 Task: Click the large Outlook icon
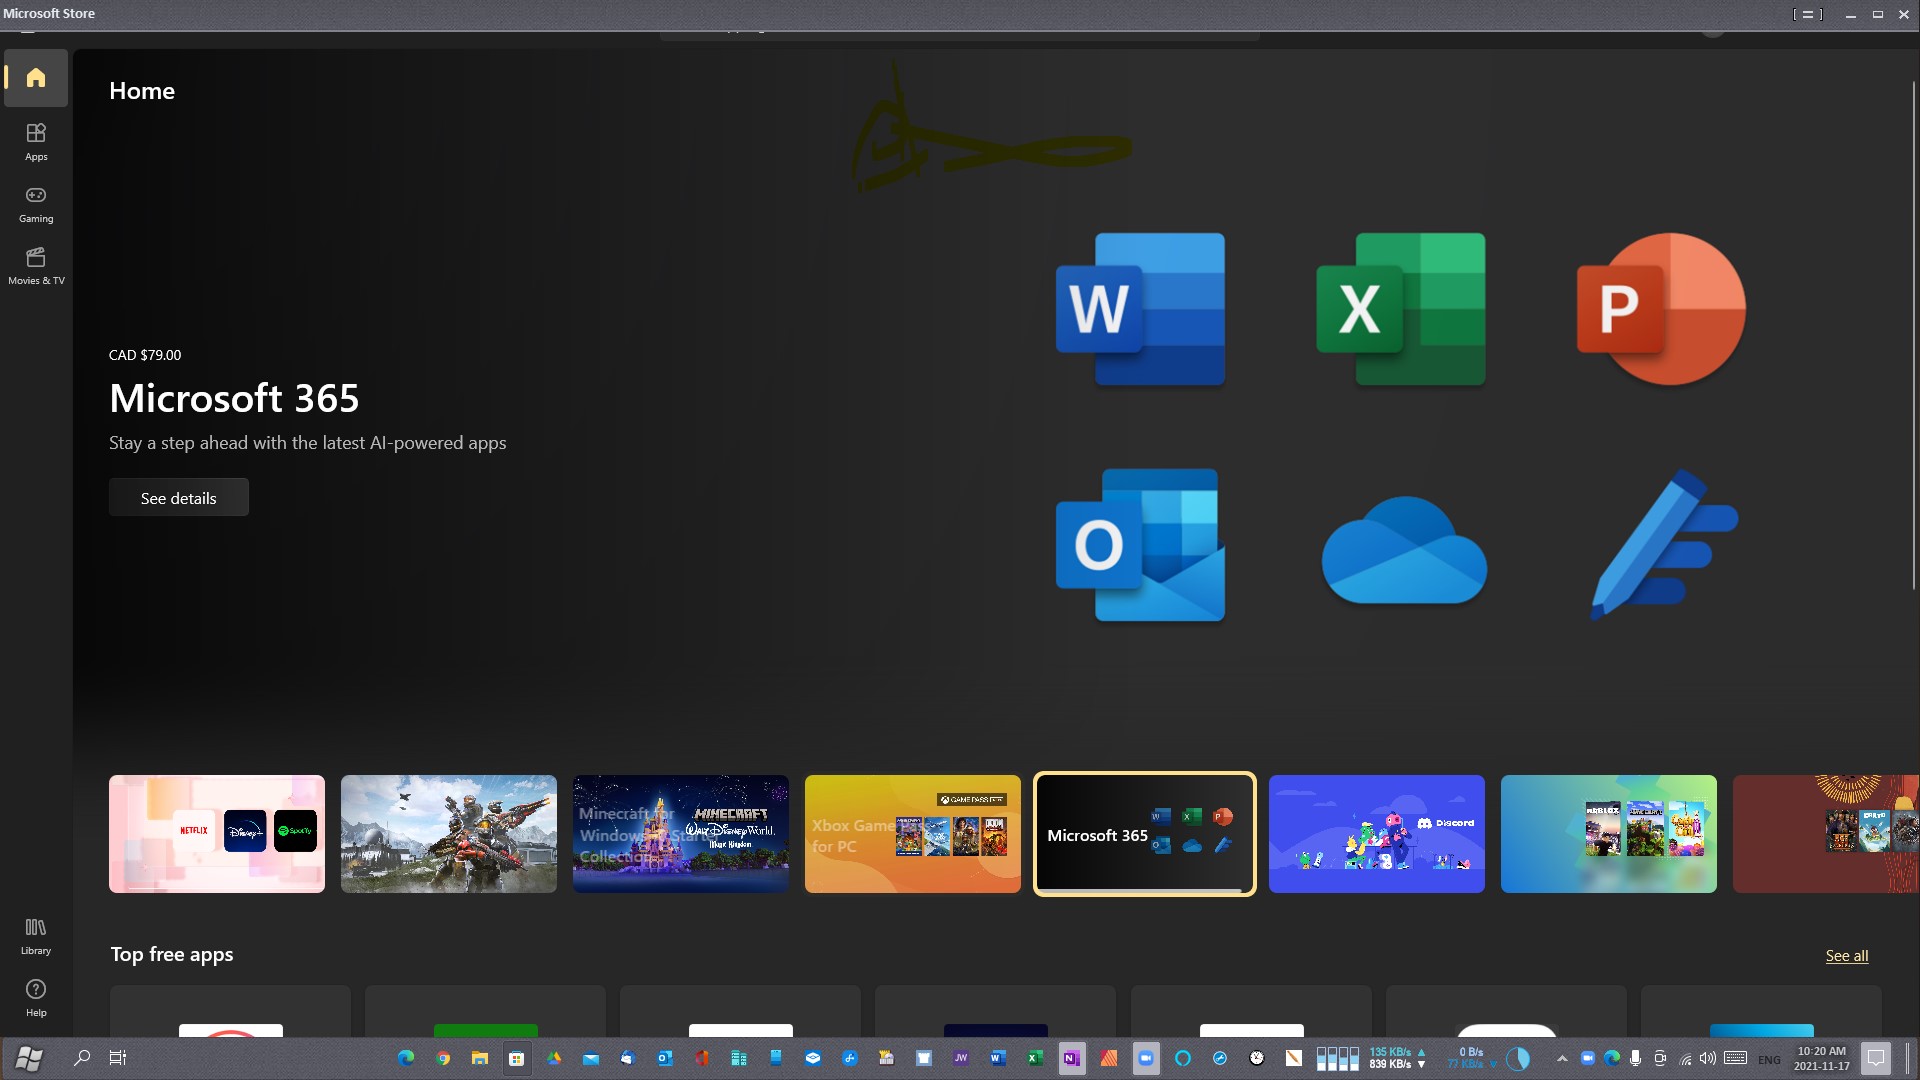pyautogui.click(x=1140, y=545)
